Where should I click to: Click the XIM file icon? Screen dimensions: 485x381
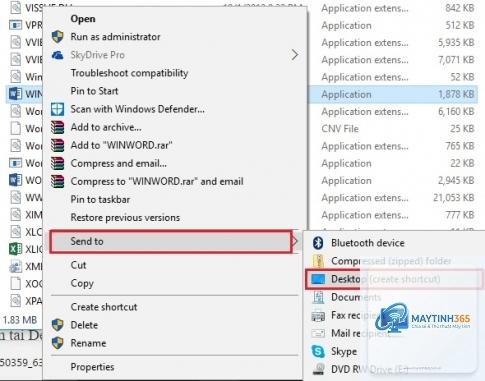pyautogui.click(x=15, y=214)
